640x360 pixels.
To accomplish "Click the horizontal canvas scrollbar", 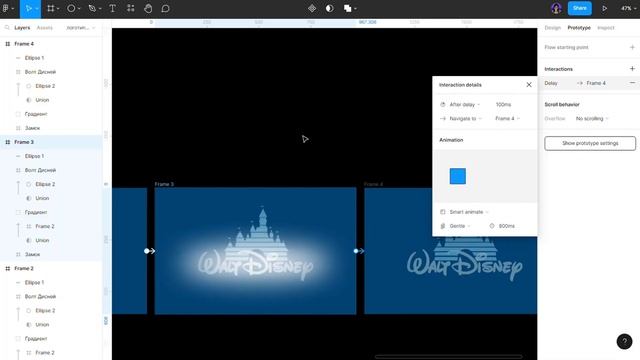I will pos(448,356).
